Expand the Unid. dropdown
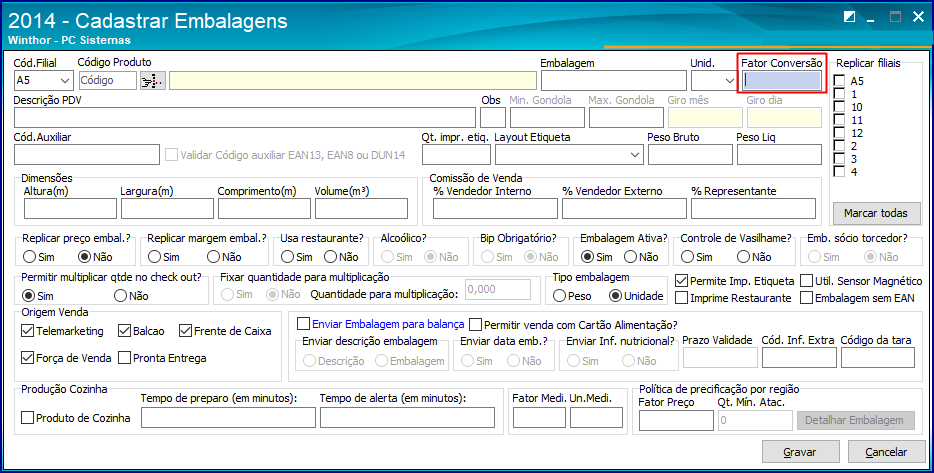Screen dimensions: 934x473 coord(730,80)
